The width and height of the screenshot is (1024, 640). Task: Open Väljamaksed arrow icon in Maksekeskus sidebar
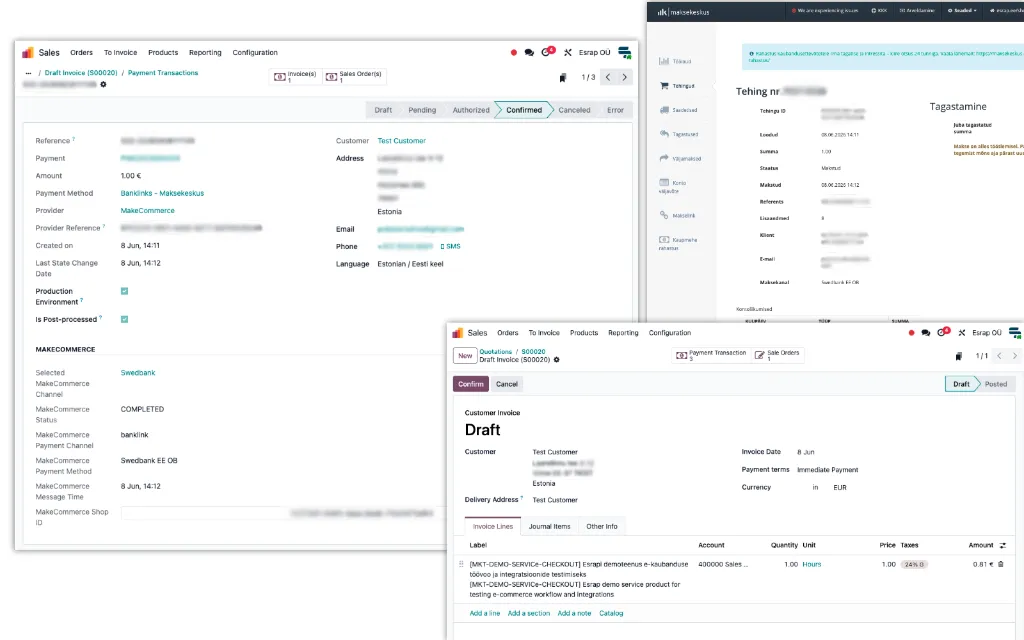pos(664,158)
